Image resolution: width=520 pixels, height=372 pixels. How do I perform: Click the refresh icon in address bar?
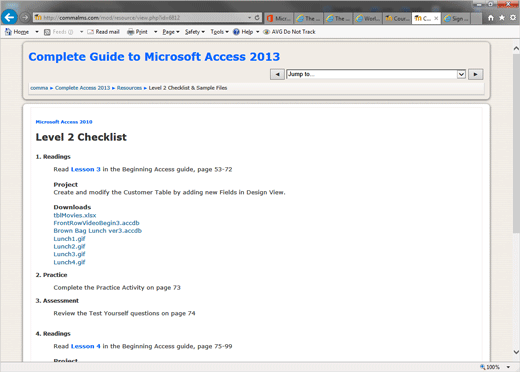click(x=257, y=18)
